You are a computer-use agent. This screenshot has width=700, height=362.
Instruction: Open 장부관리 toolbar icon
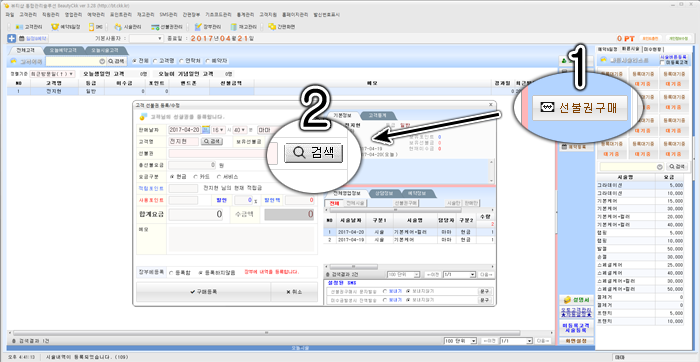[208, 27]
